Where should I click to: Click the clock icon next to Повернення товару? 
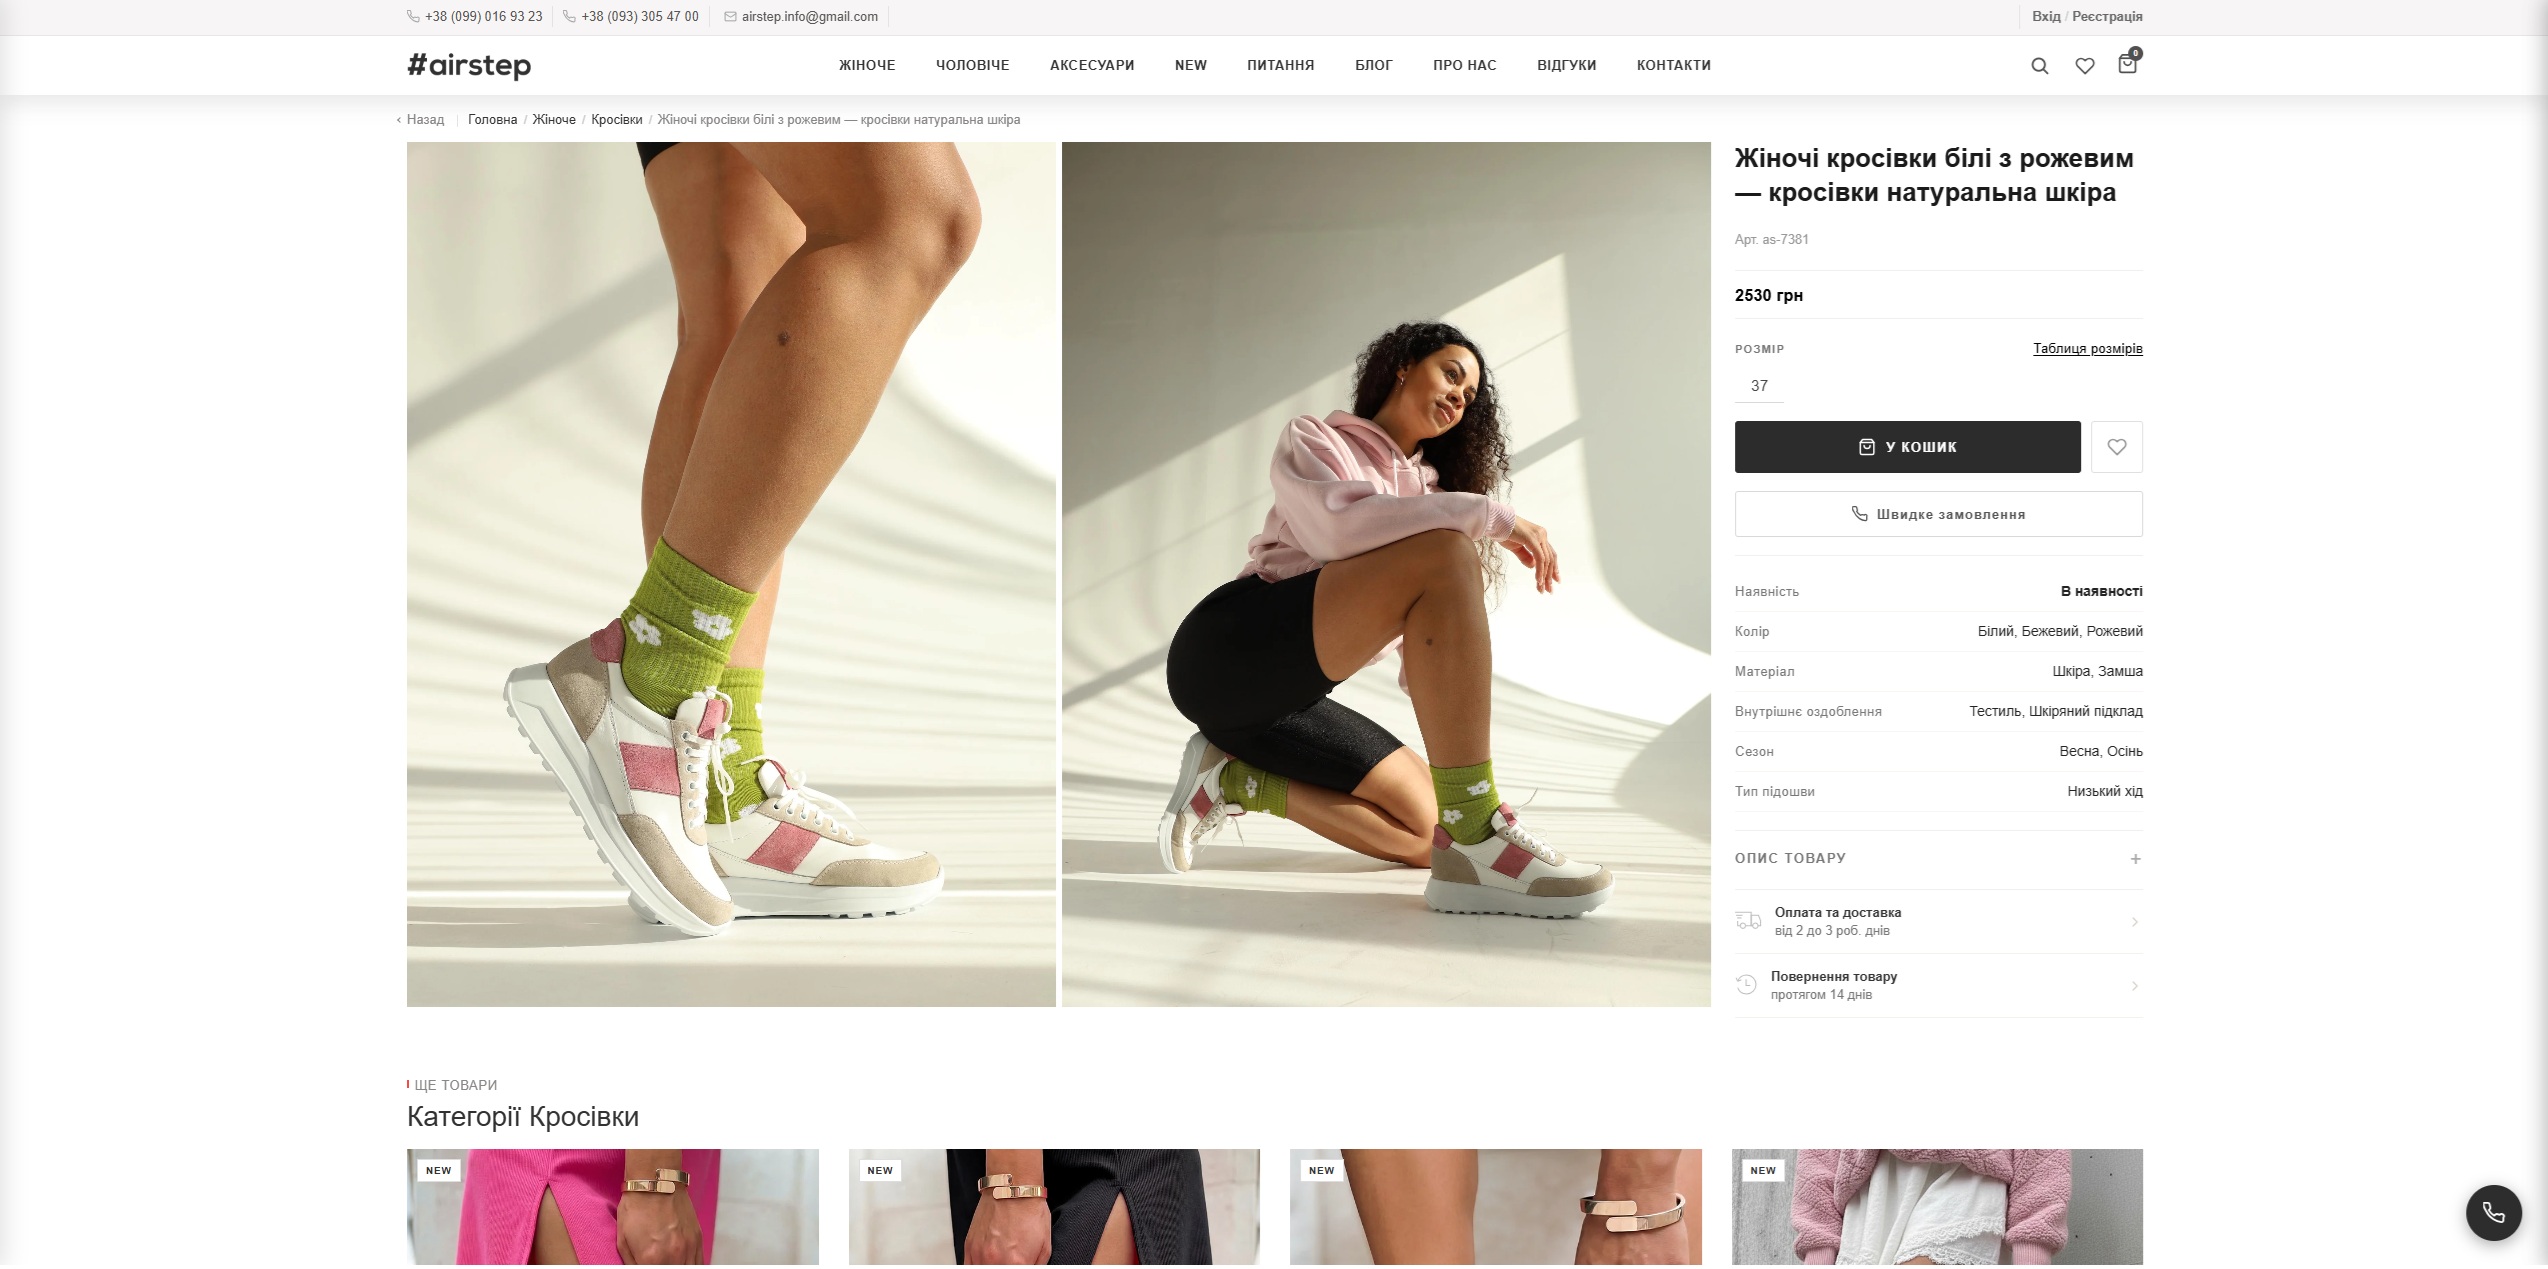[1748, 985]
